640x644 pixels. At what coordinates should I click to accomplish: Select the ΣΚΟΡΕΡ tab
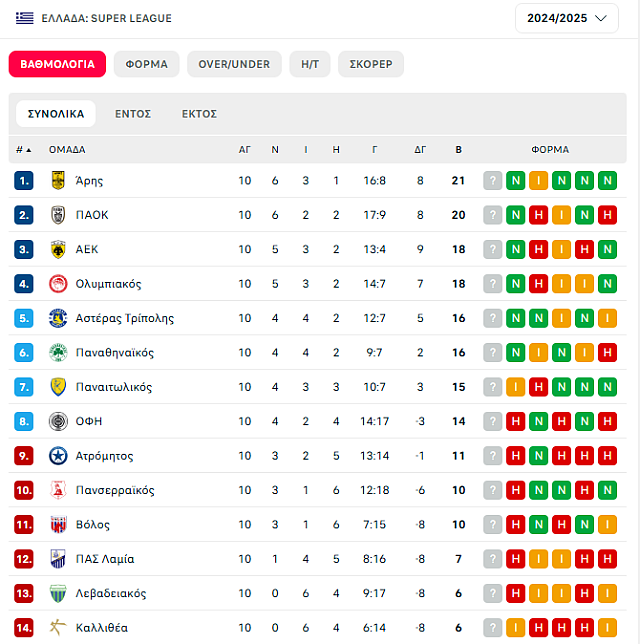pos(371,64)
